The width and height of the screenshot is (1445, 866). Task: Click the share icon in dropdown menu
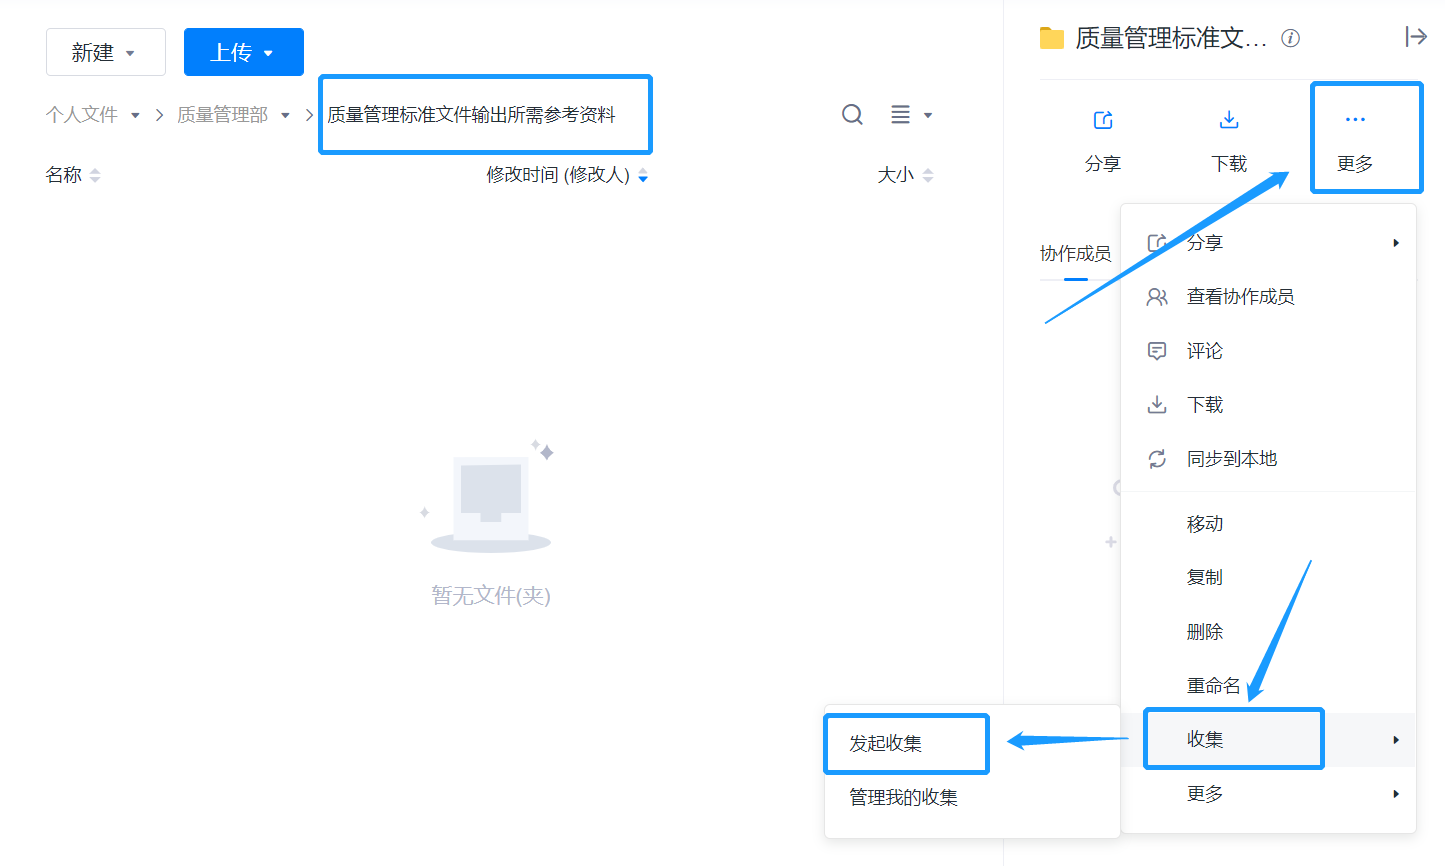coord(1157,243)
